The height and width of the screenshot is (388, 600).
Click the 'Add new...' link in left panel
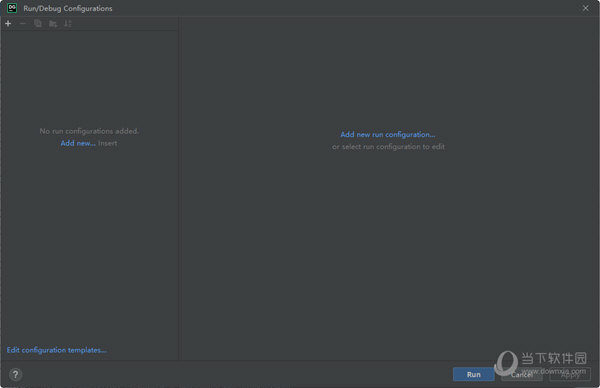pos(78,143)
